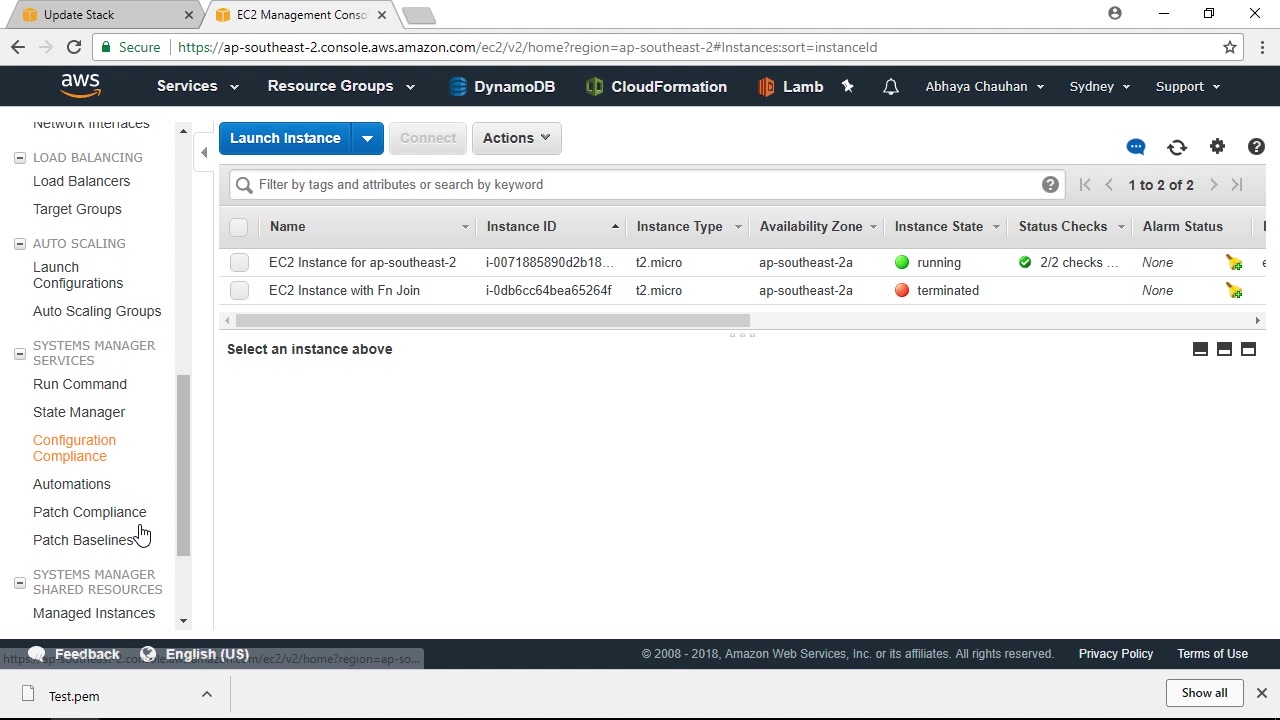
Task: Open Target Groups in sidebar
Action: [x=77, y=209]
